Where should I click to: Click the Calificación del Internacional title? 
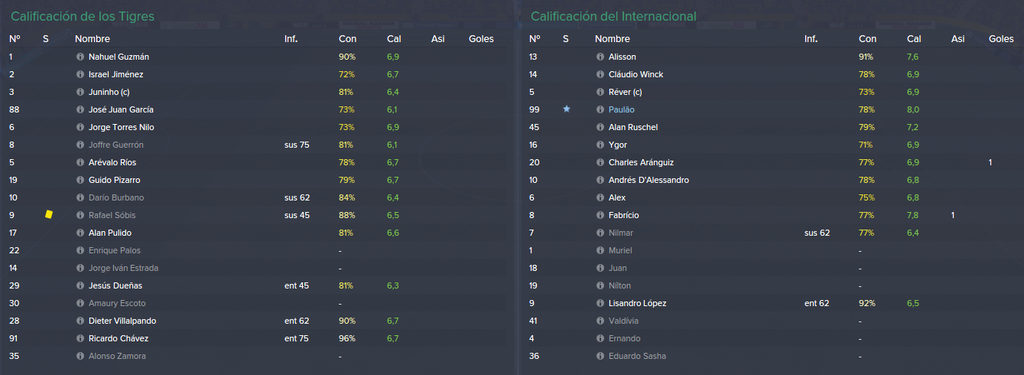click(613, 16)
